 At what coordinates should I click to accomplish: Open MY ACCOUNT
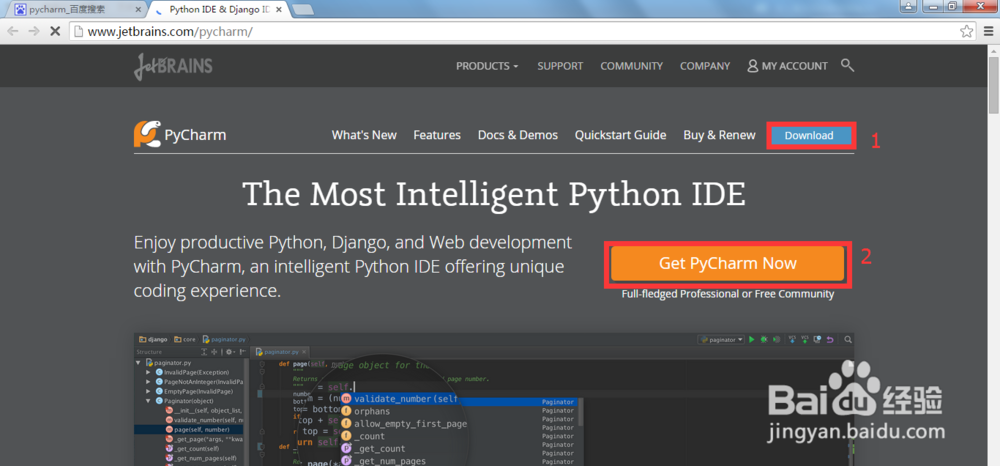pyautogui.click(x=787, y=66)
